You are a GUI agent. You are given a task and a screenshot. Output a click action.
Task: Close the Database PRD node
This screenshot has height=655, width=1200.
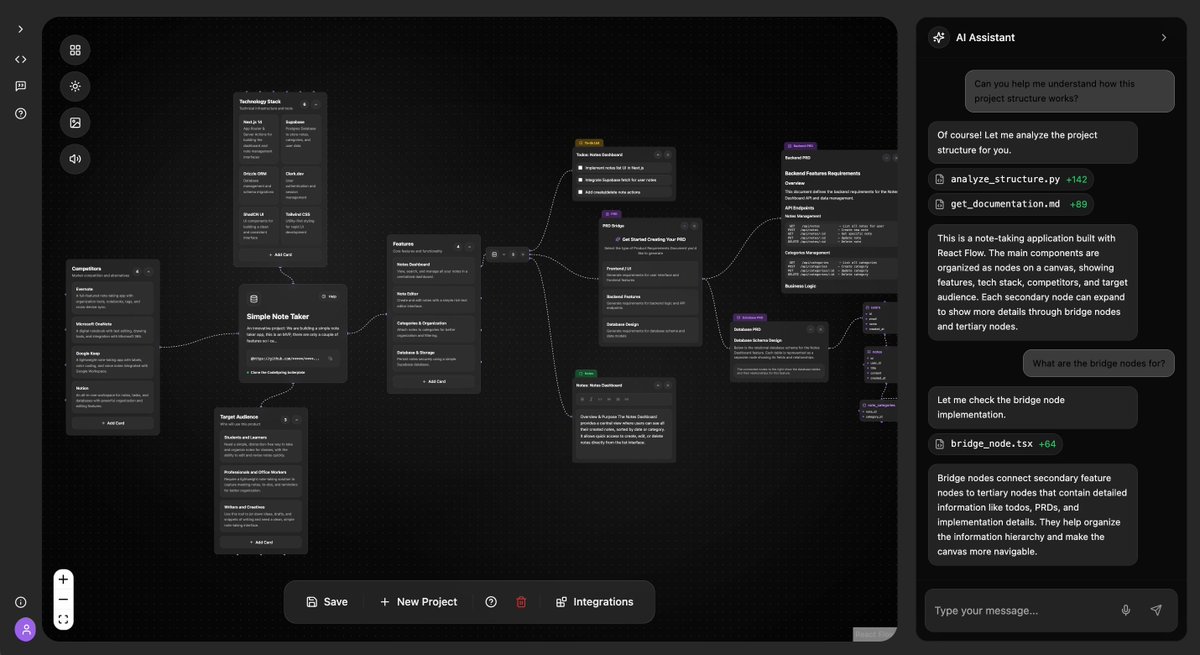(820, 329)
